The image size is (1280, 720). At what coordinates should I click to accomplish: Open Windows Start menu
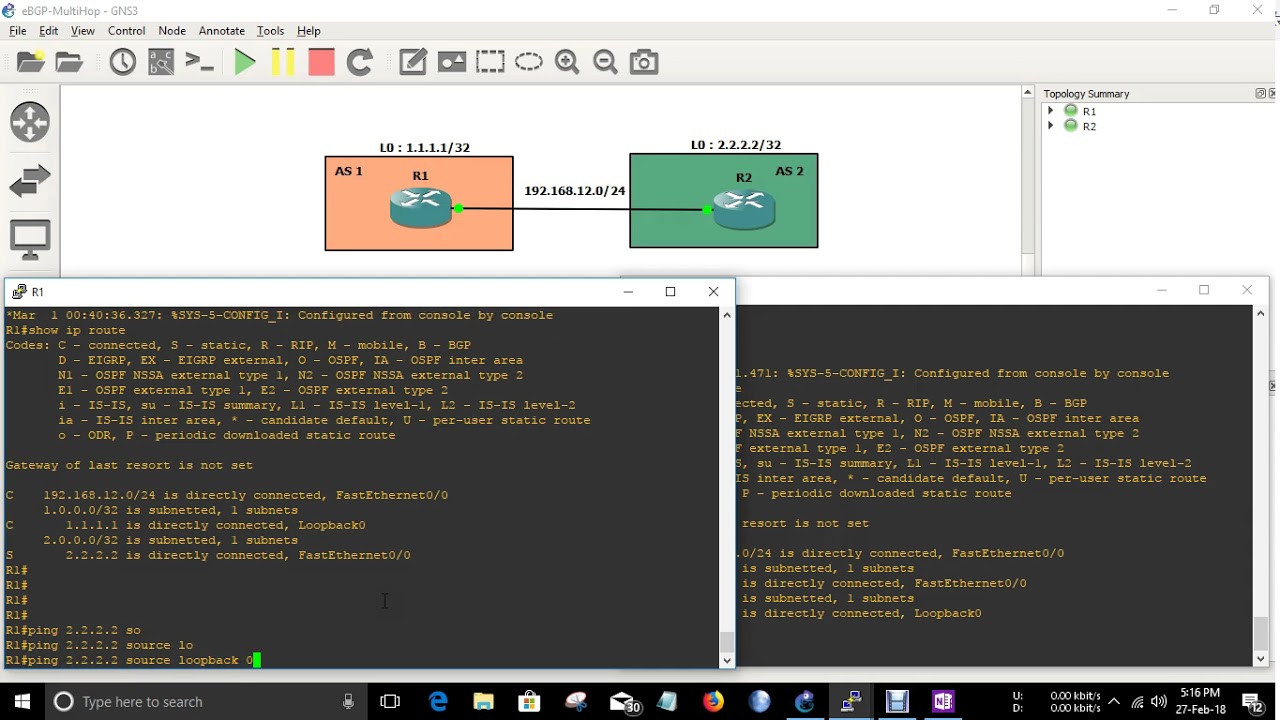tap(22, 701)
